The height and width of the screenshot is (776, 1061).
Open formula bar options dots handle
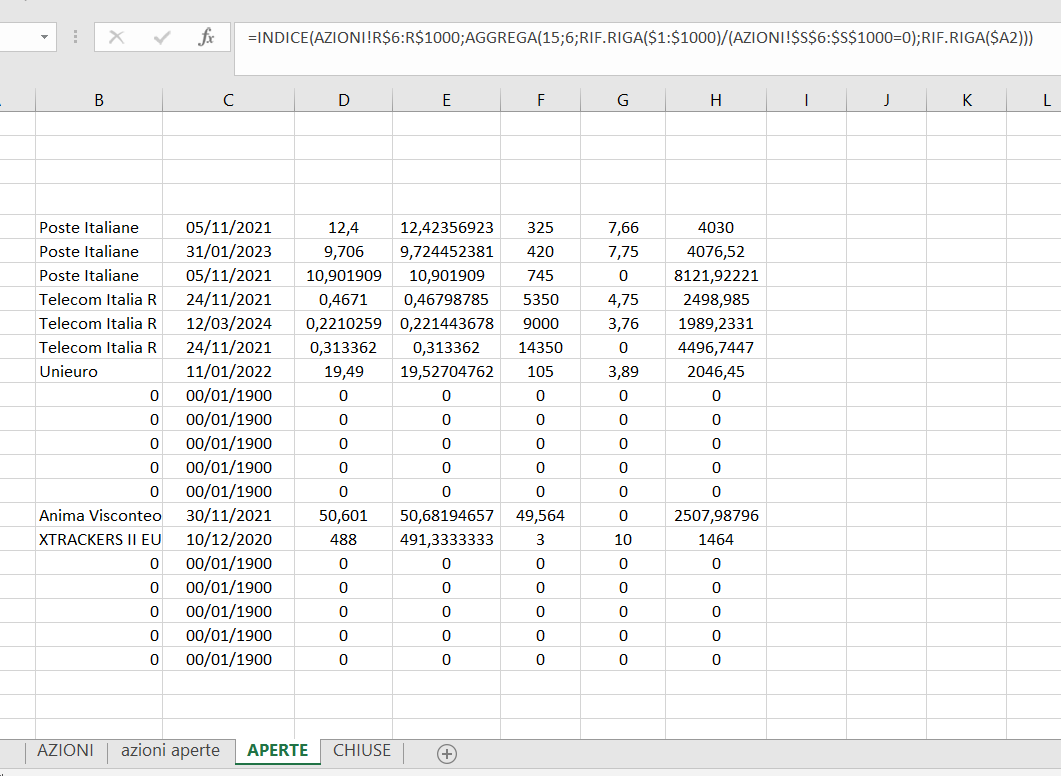(x=75, y=37)
